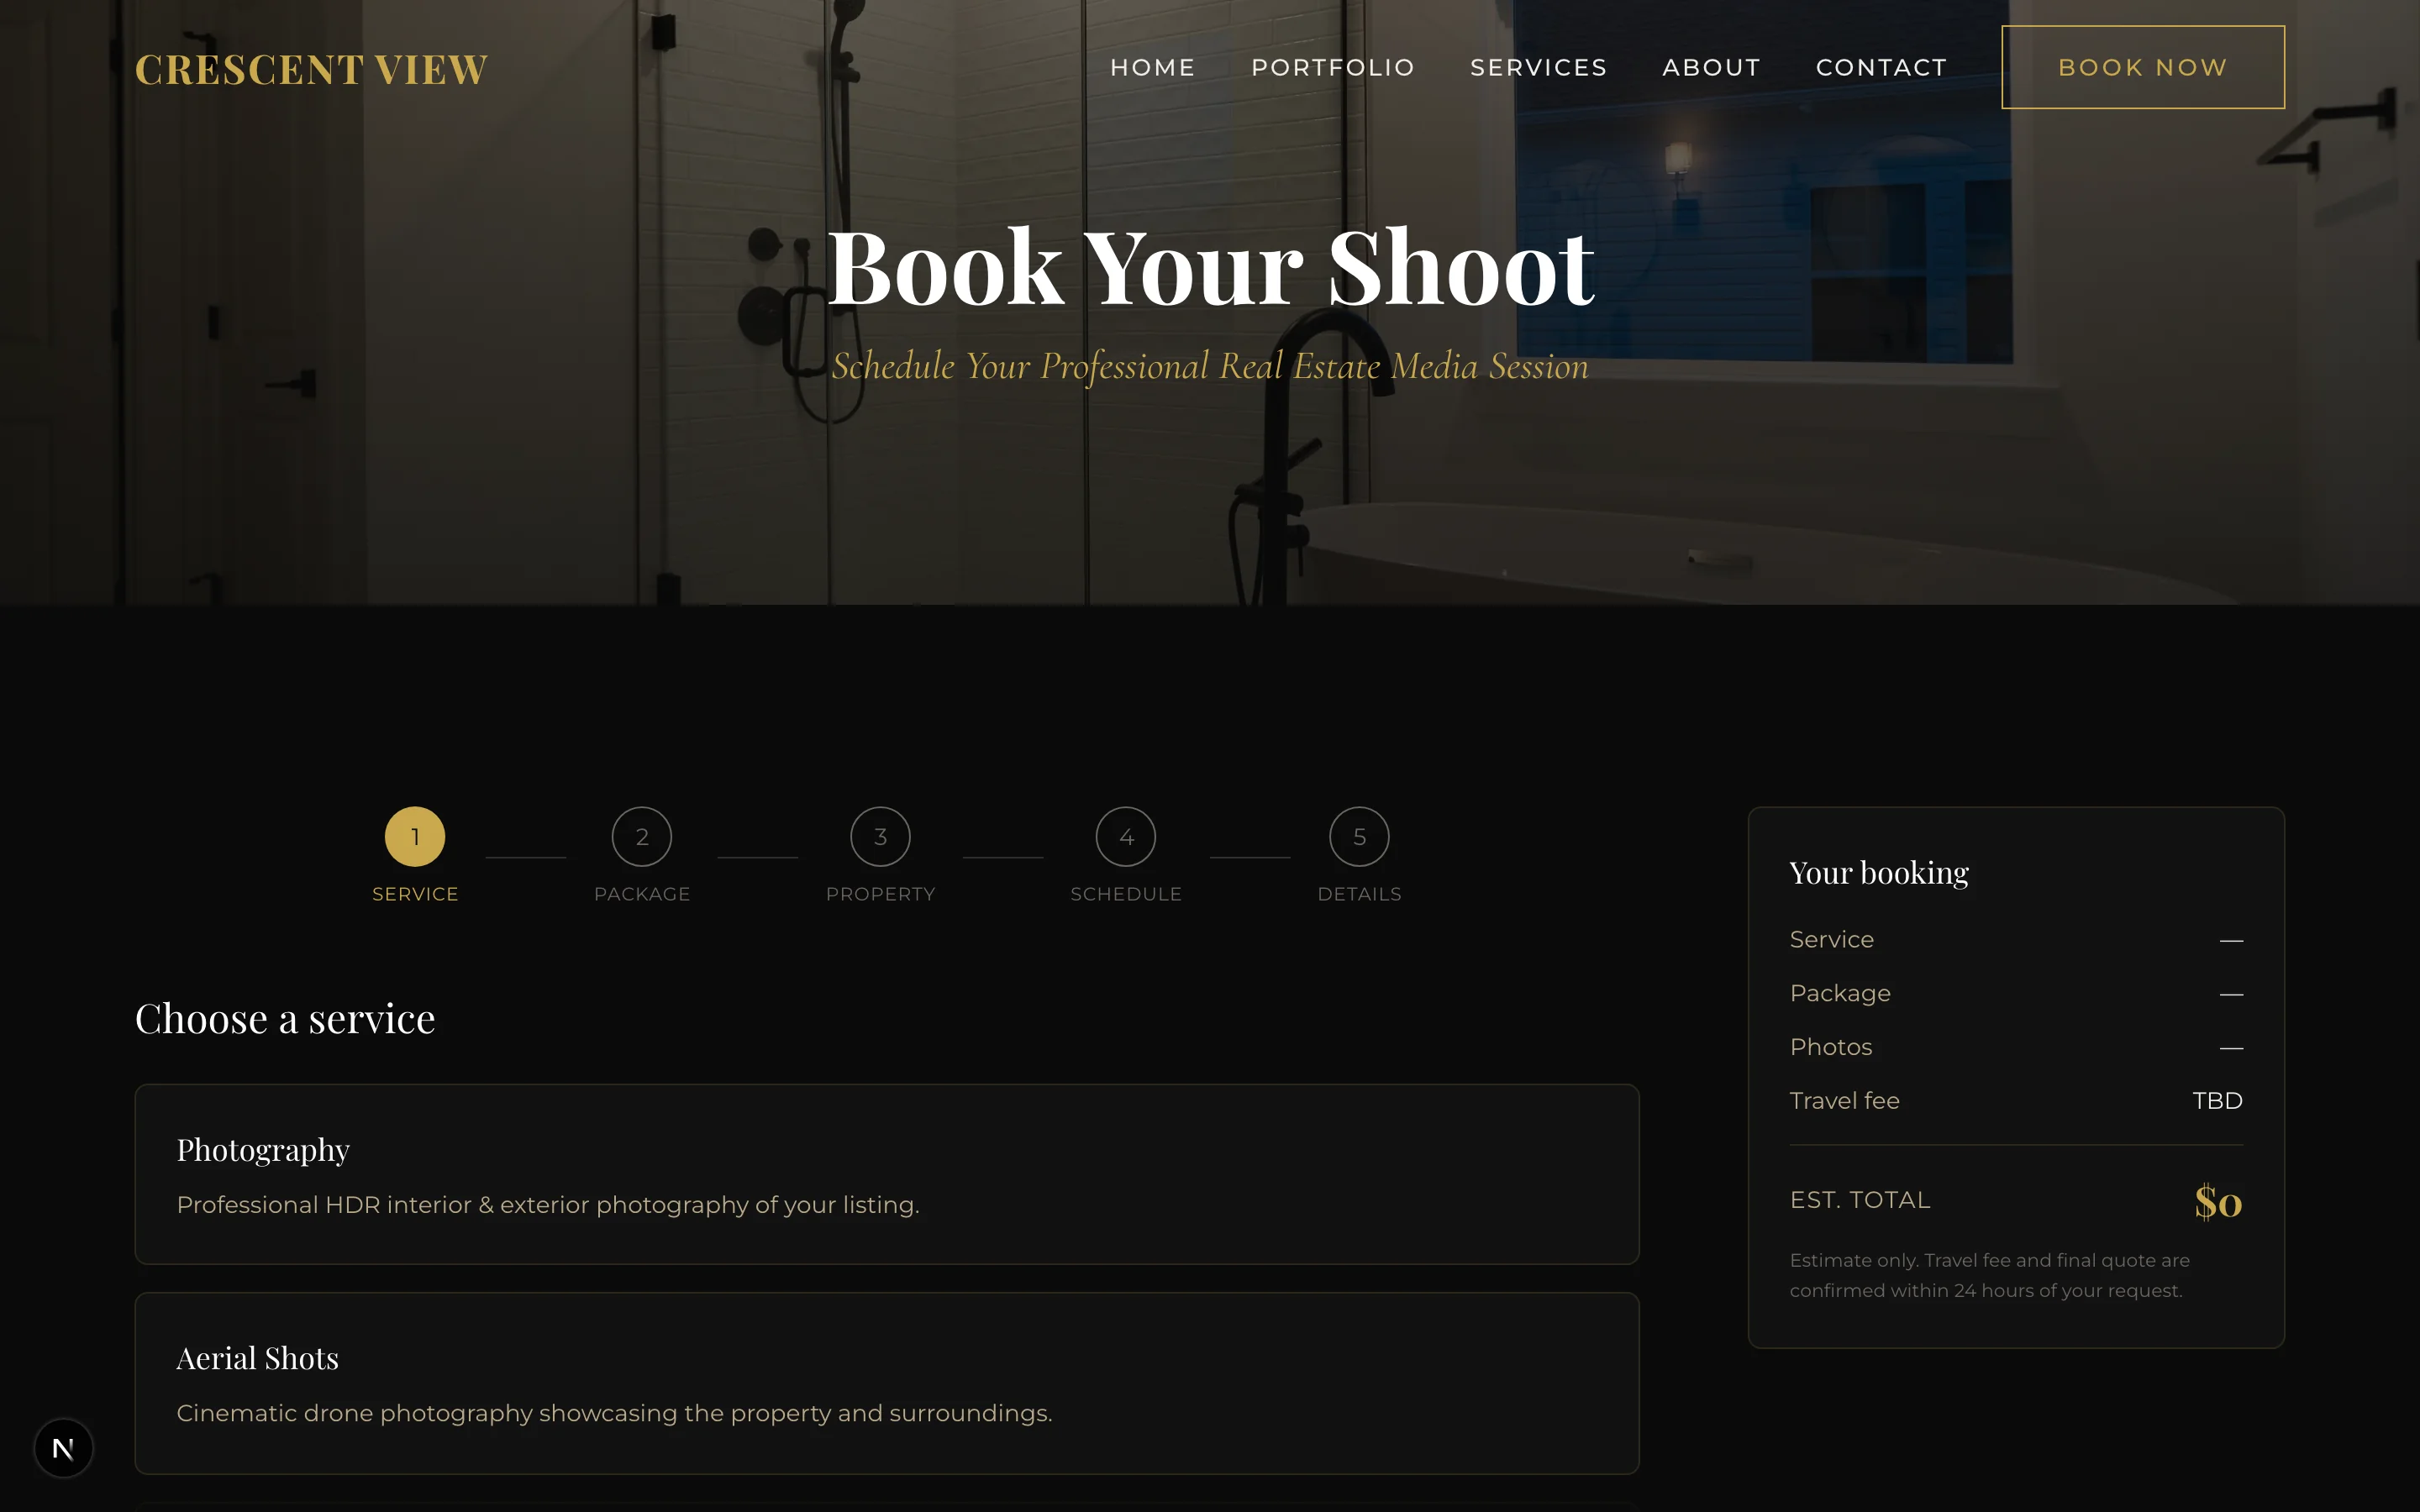
Task: Click the $0 estimated total
Action: click(x=2218, y=1201)
